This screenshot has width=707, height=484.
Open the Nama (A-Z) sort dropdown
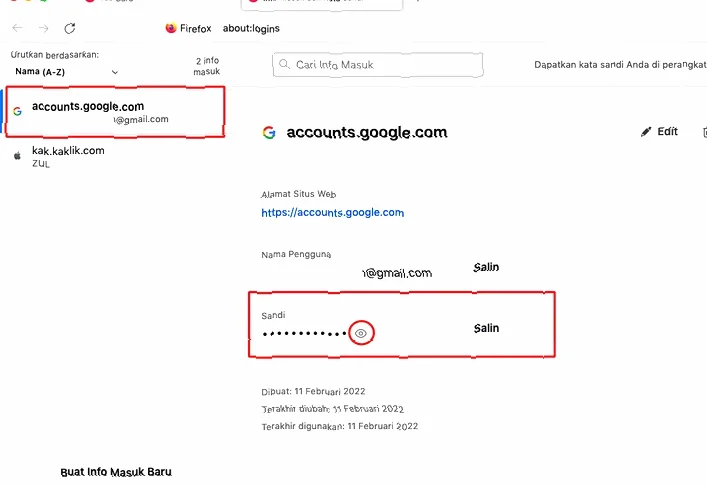click(x=67, y=72)
